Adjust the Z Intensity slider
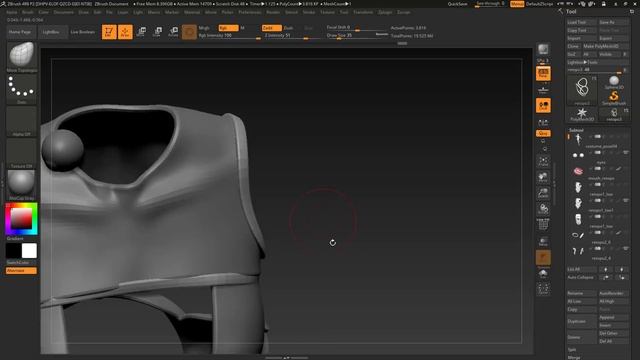 click(x=293, y=36)
